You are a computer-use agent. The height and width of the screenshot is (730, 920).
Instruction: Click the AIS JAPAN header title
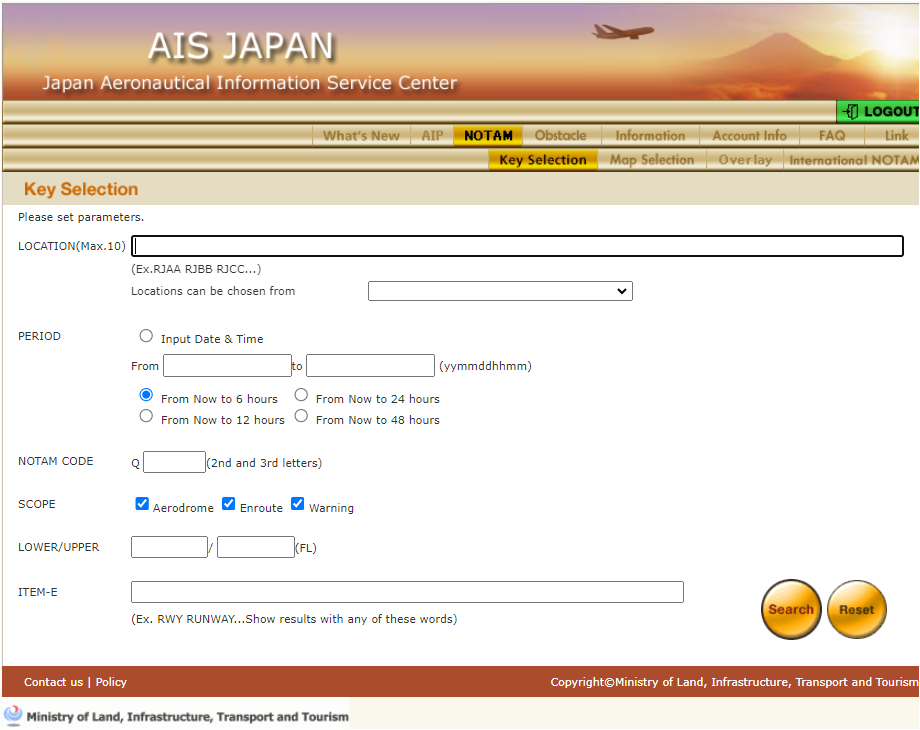(241, 46)
